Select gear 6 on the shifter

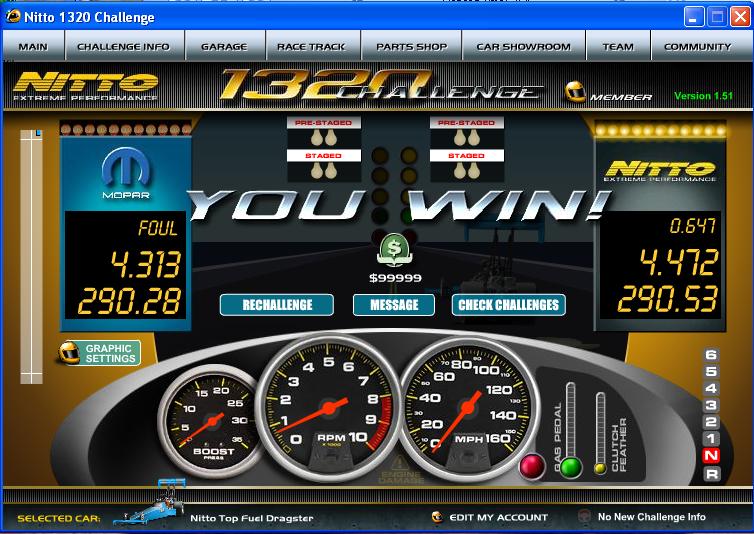pyautogui.click(x=711, y=355)
